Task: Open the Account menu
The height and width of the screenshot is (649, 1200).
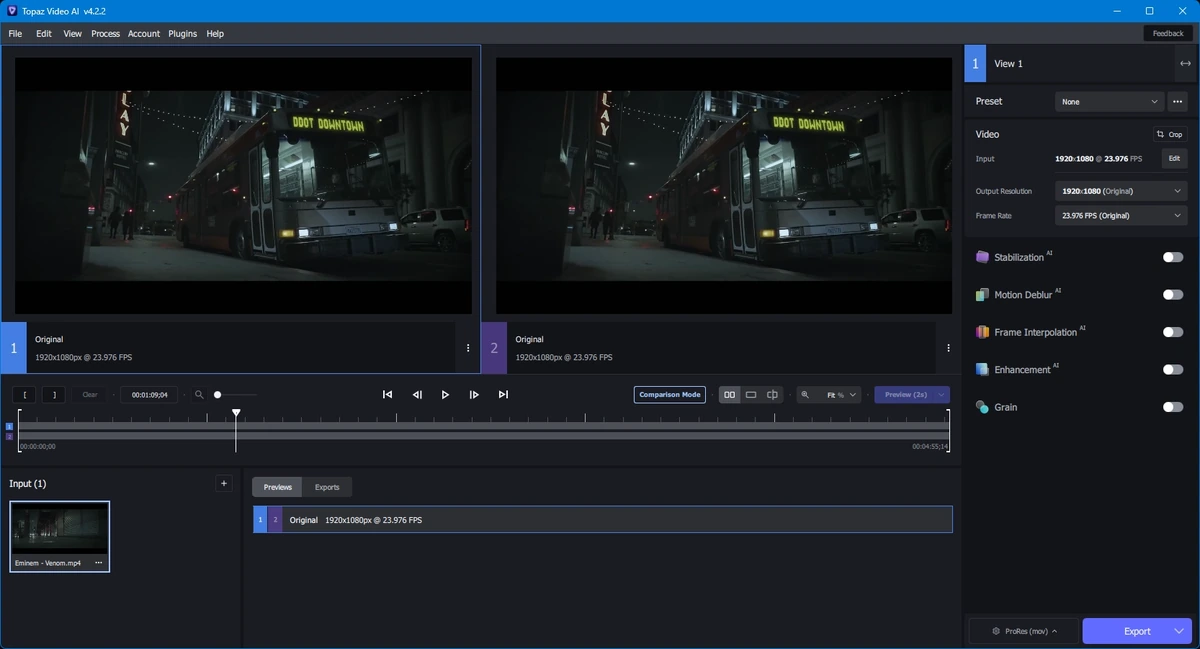Action: point(144,34)
